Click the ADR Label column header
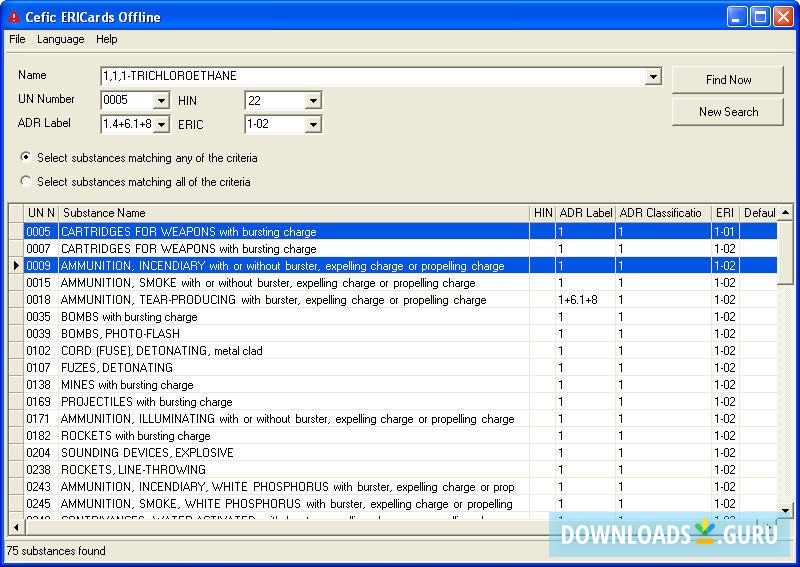 pyautogui.click(x=585, y=213)
